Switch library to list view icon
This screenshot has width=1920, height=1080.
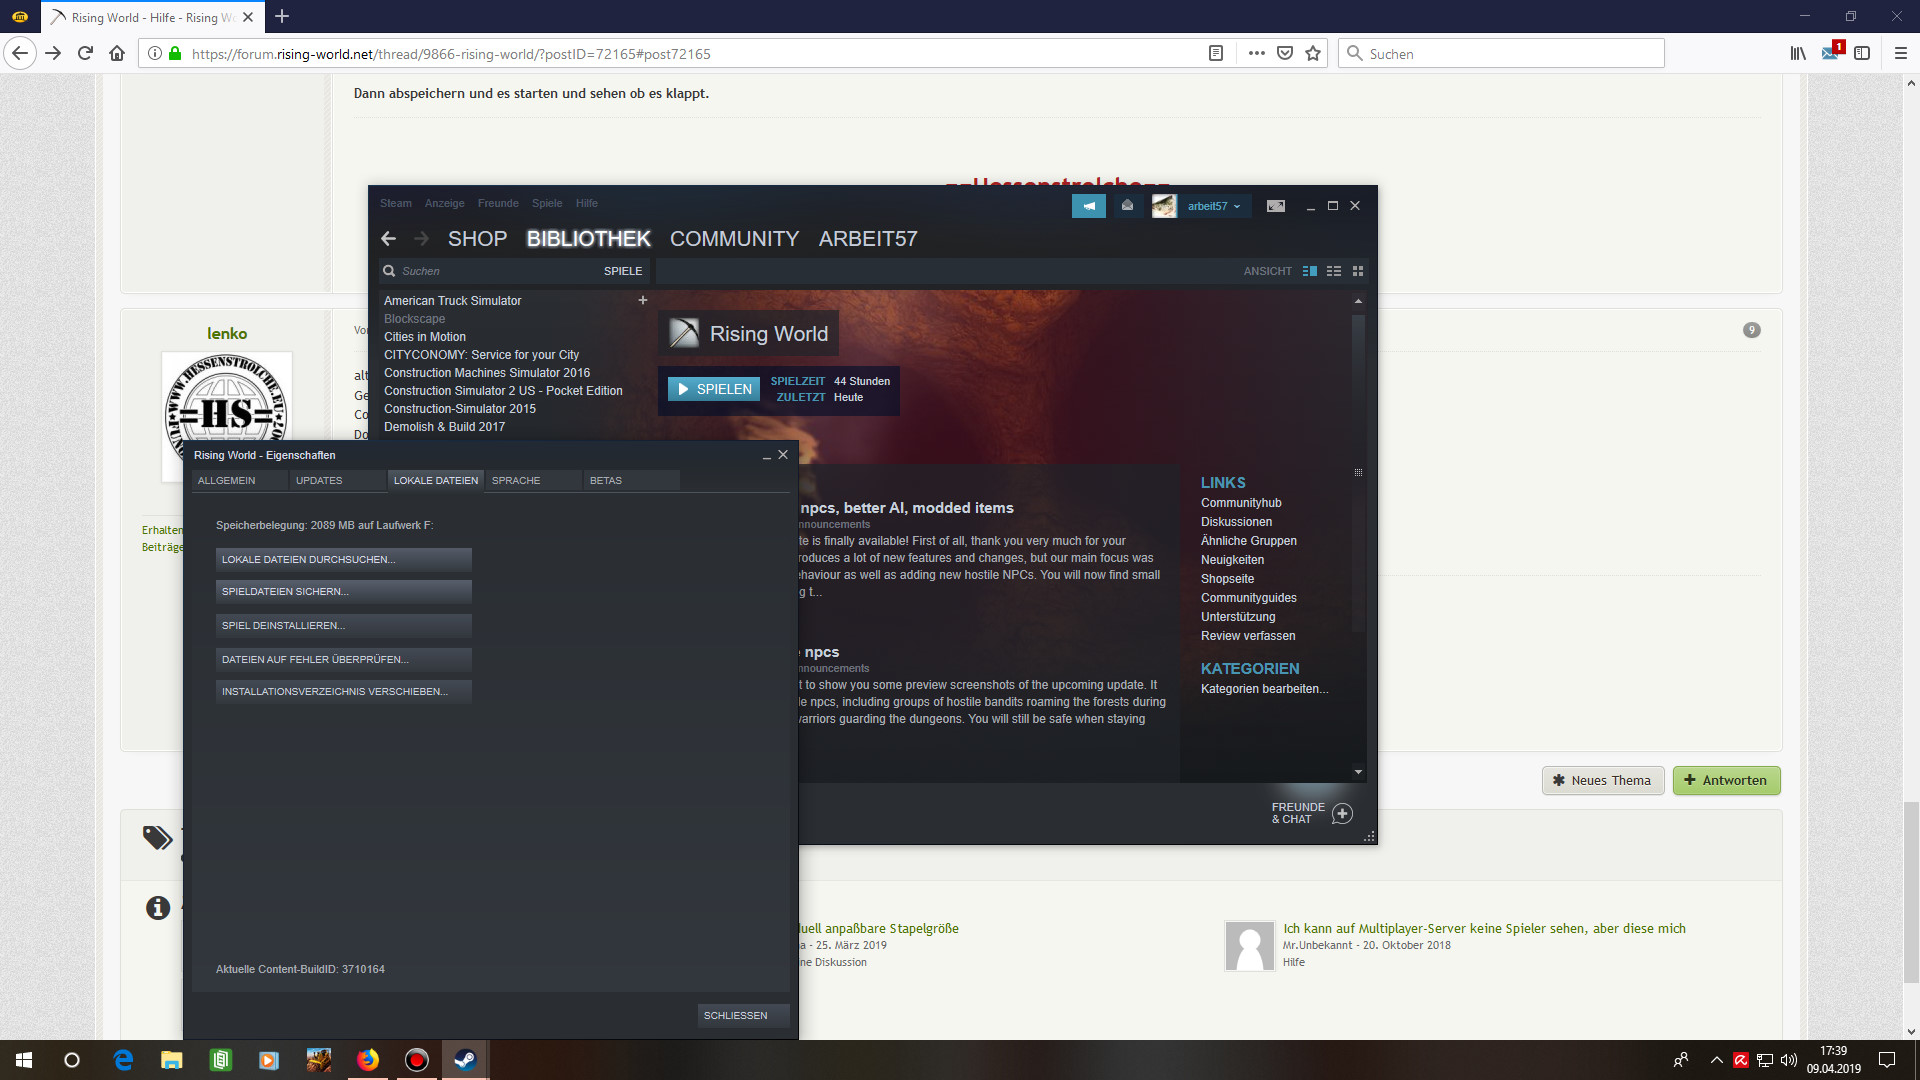(1333, 271)
